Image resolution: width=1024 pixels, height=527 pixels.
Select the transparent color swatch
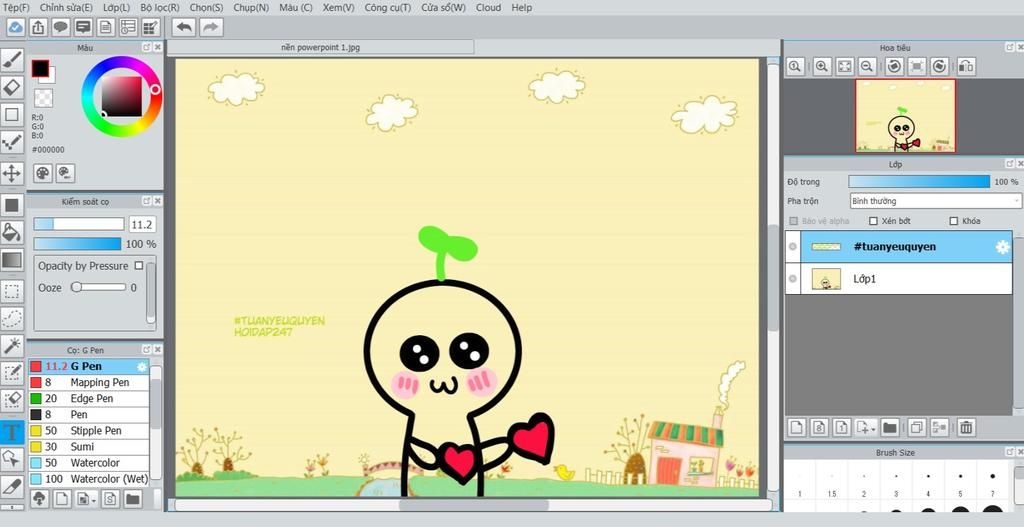point(43,98)
